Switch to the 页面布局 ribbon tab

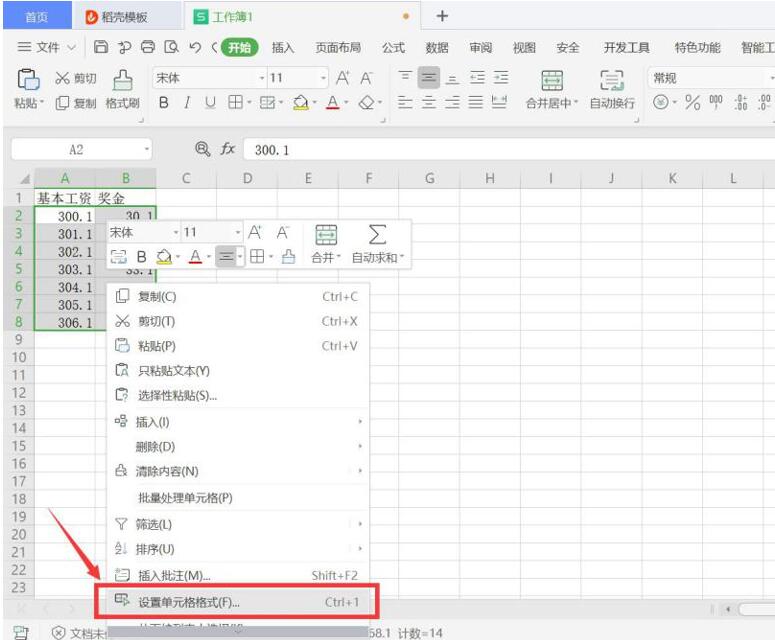pyautogui.click(x=338, y=47)
